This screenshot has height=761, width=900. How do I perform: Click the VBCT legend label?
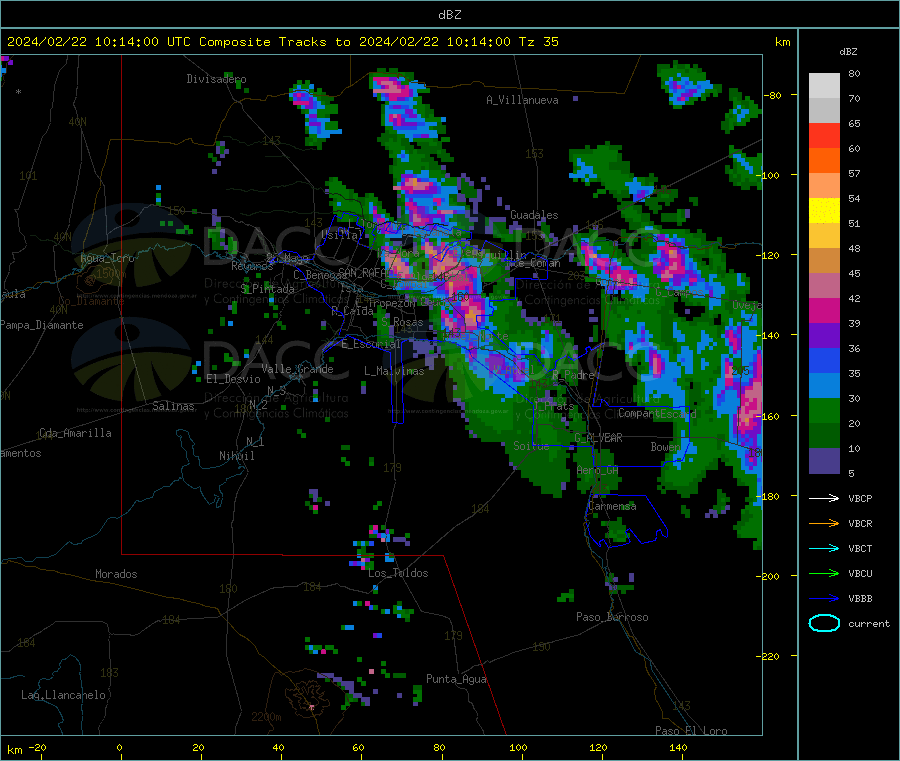860,548
